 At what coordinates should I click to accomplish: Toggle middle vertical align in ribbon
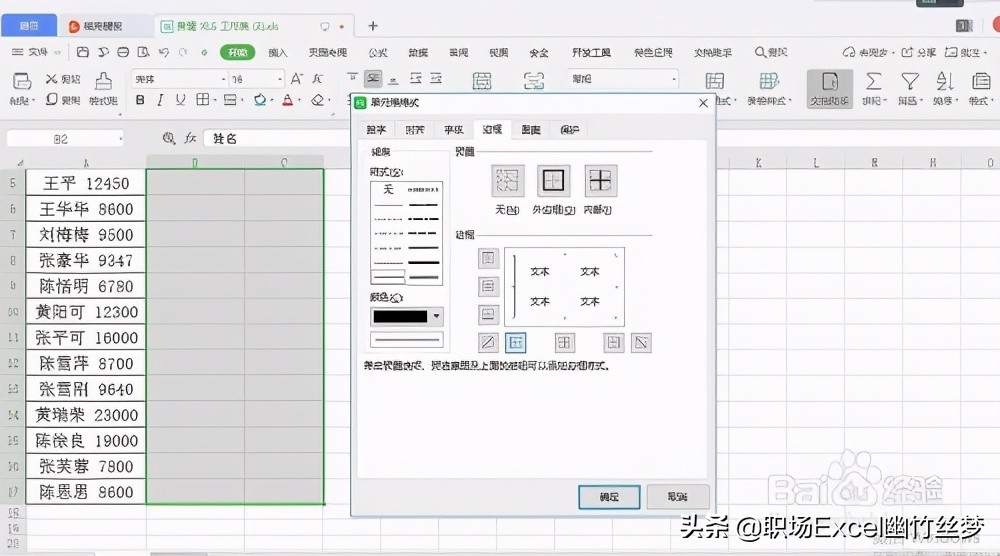pyautogui.click(x=373, y=78)
